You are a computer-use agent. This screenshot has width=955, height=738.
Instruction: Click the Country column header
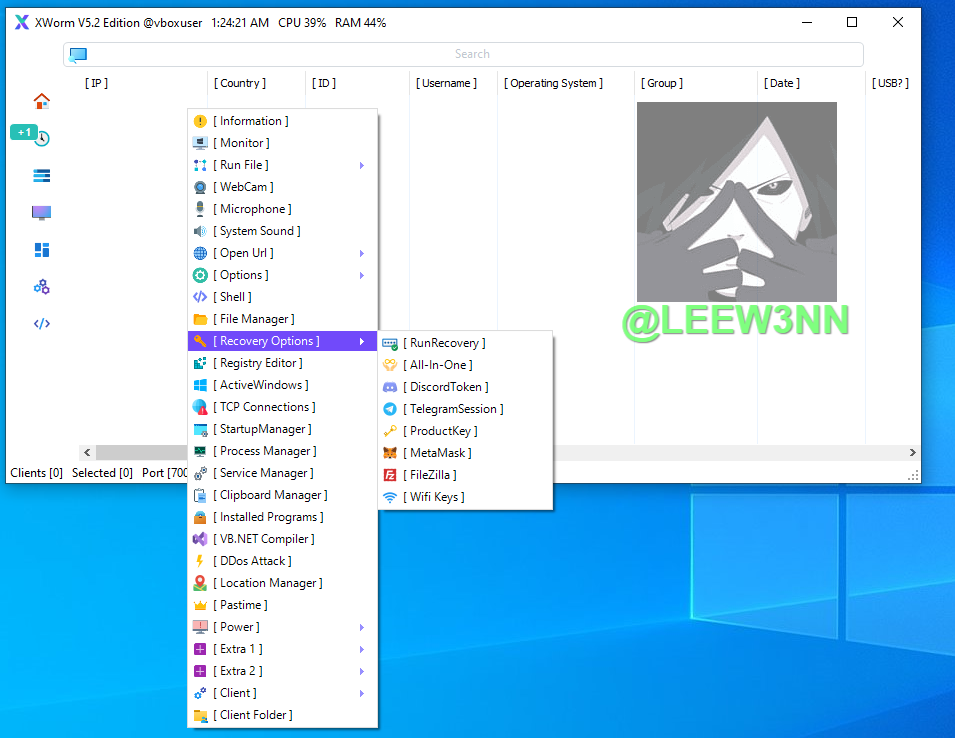point(239,83)
